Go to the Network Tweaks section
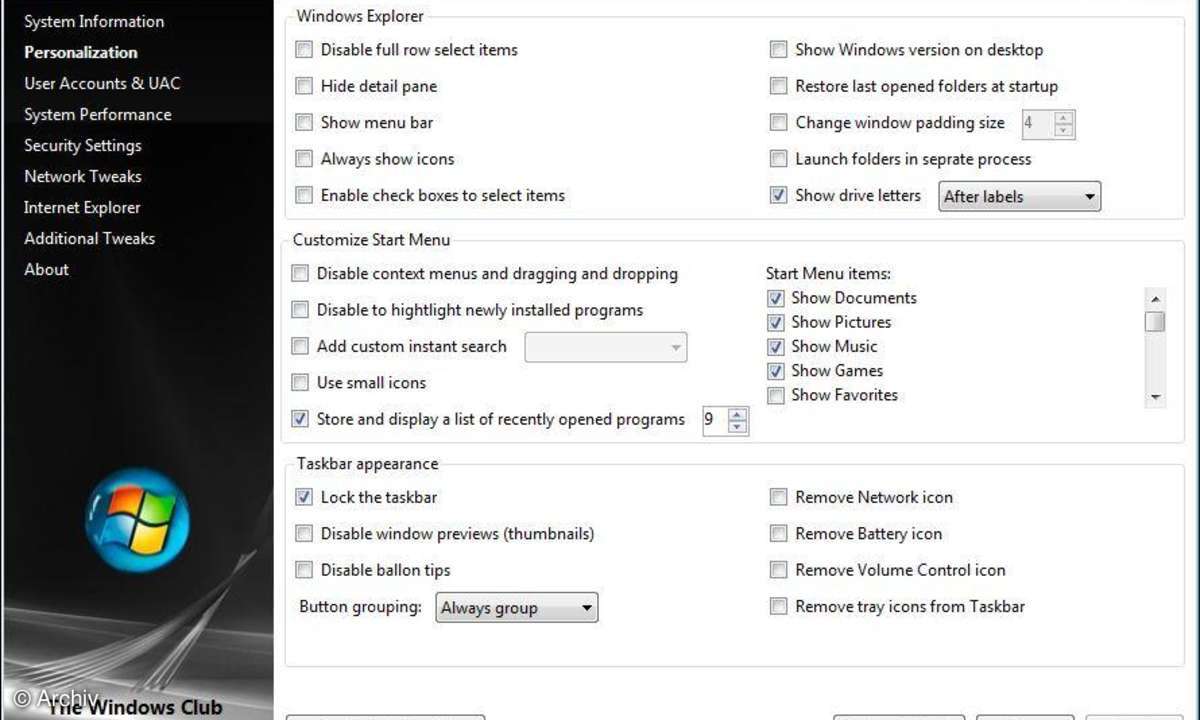This screenshot has width=1200, height=720. pos(83,176)
